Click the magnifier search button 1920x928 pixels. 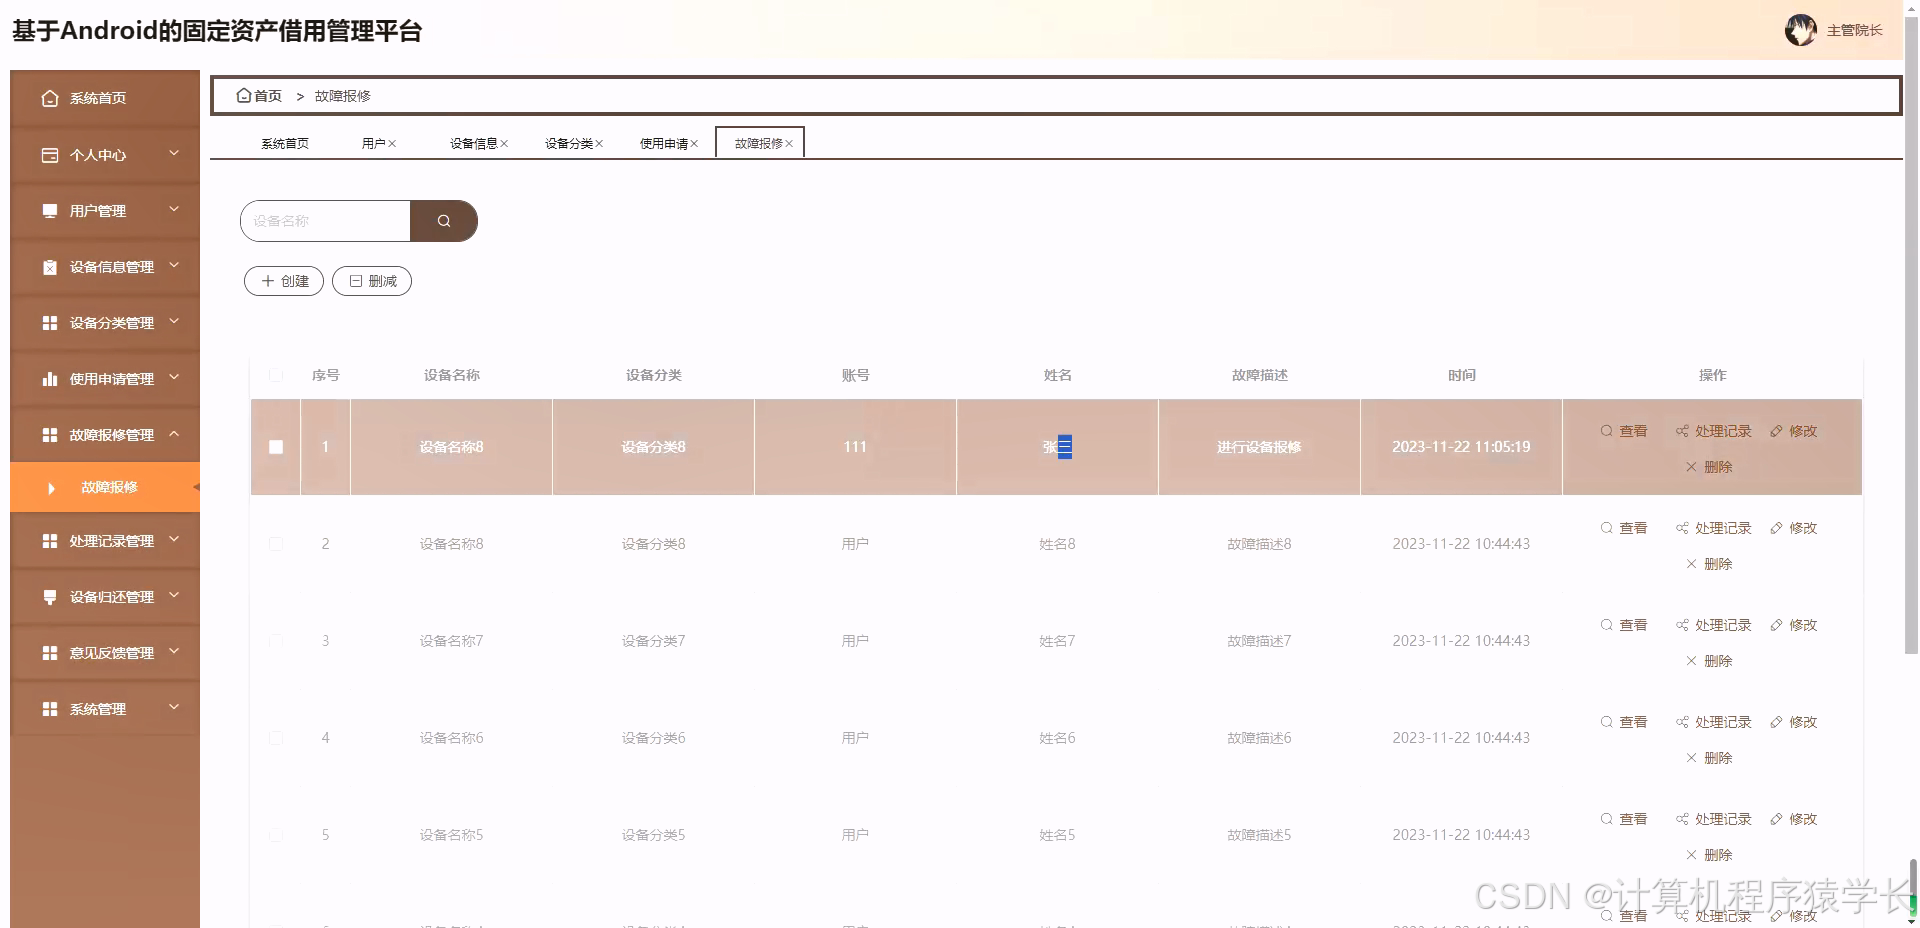point(444,221)
